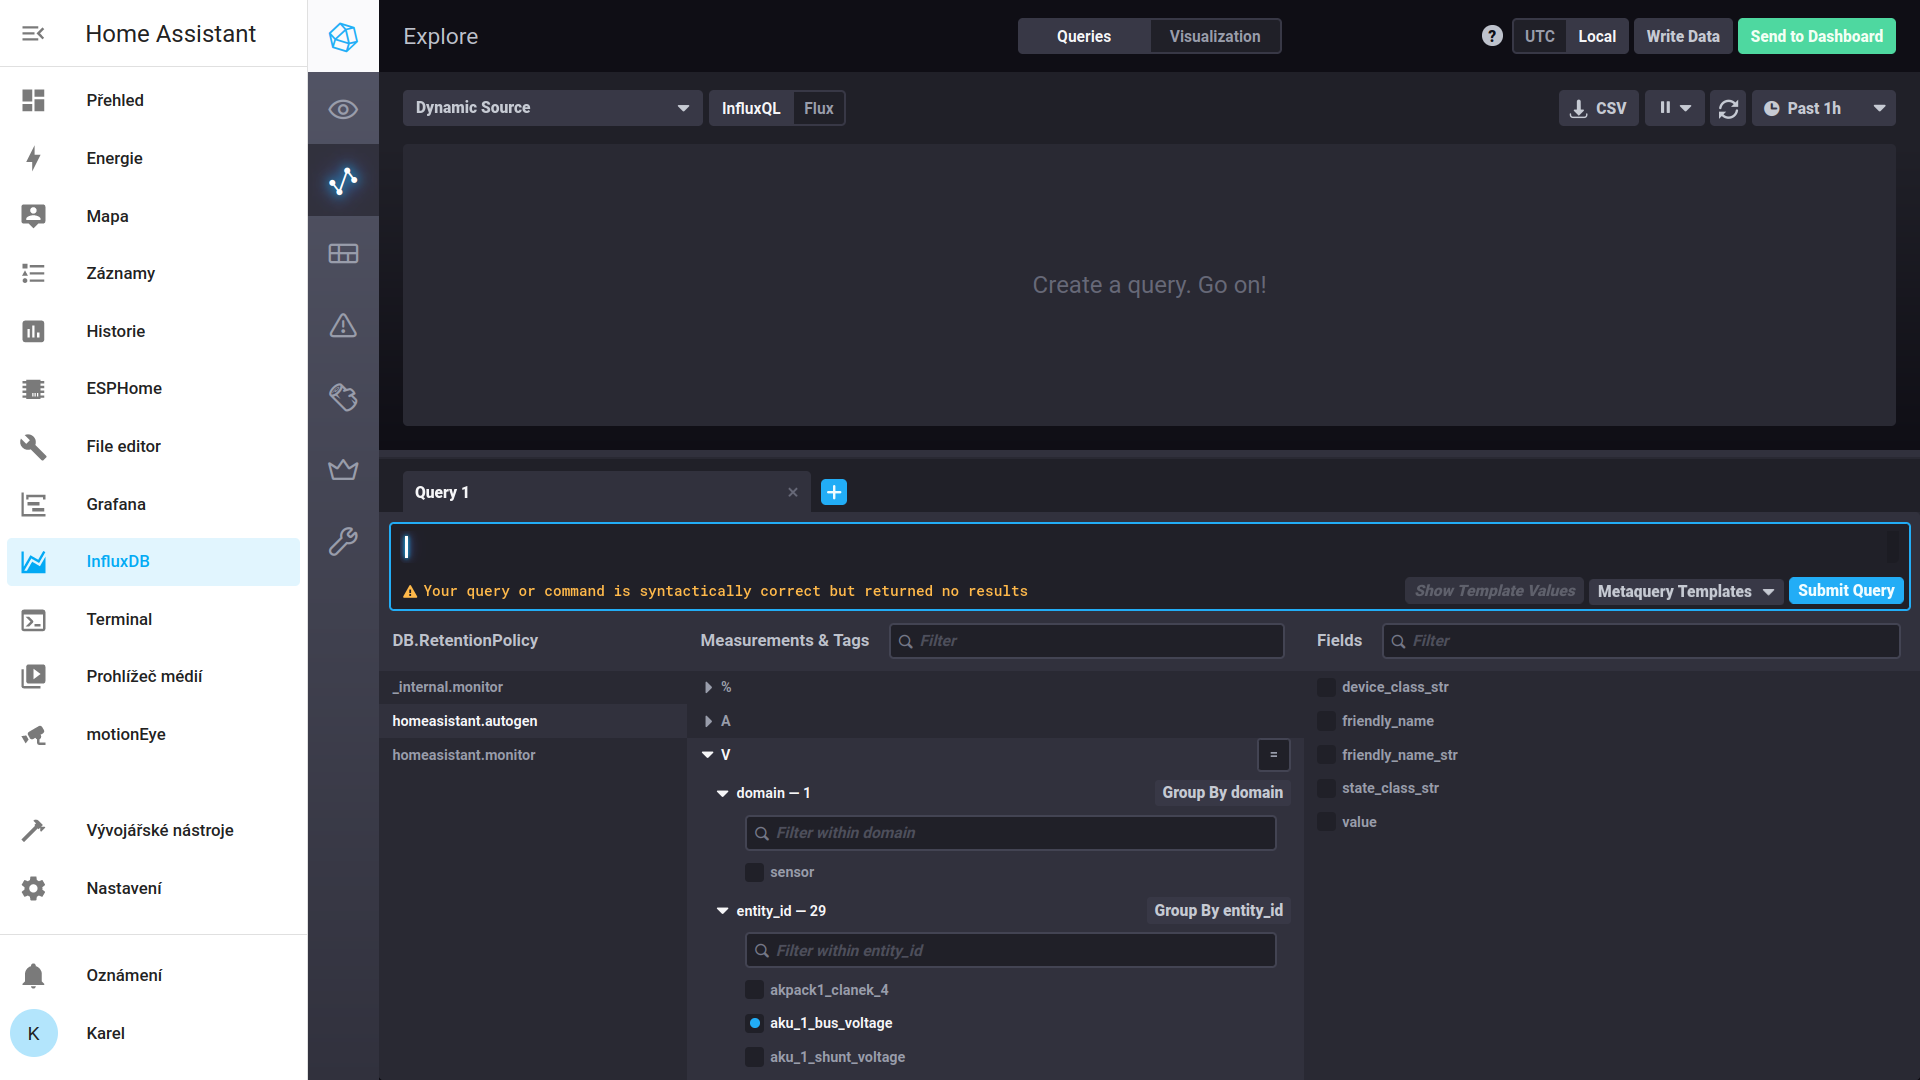The image size is (1920, 1080).
Task: Open the Prohlížeč médií icon
Action: [x=33, y=676]
